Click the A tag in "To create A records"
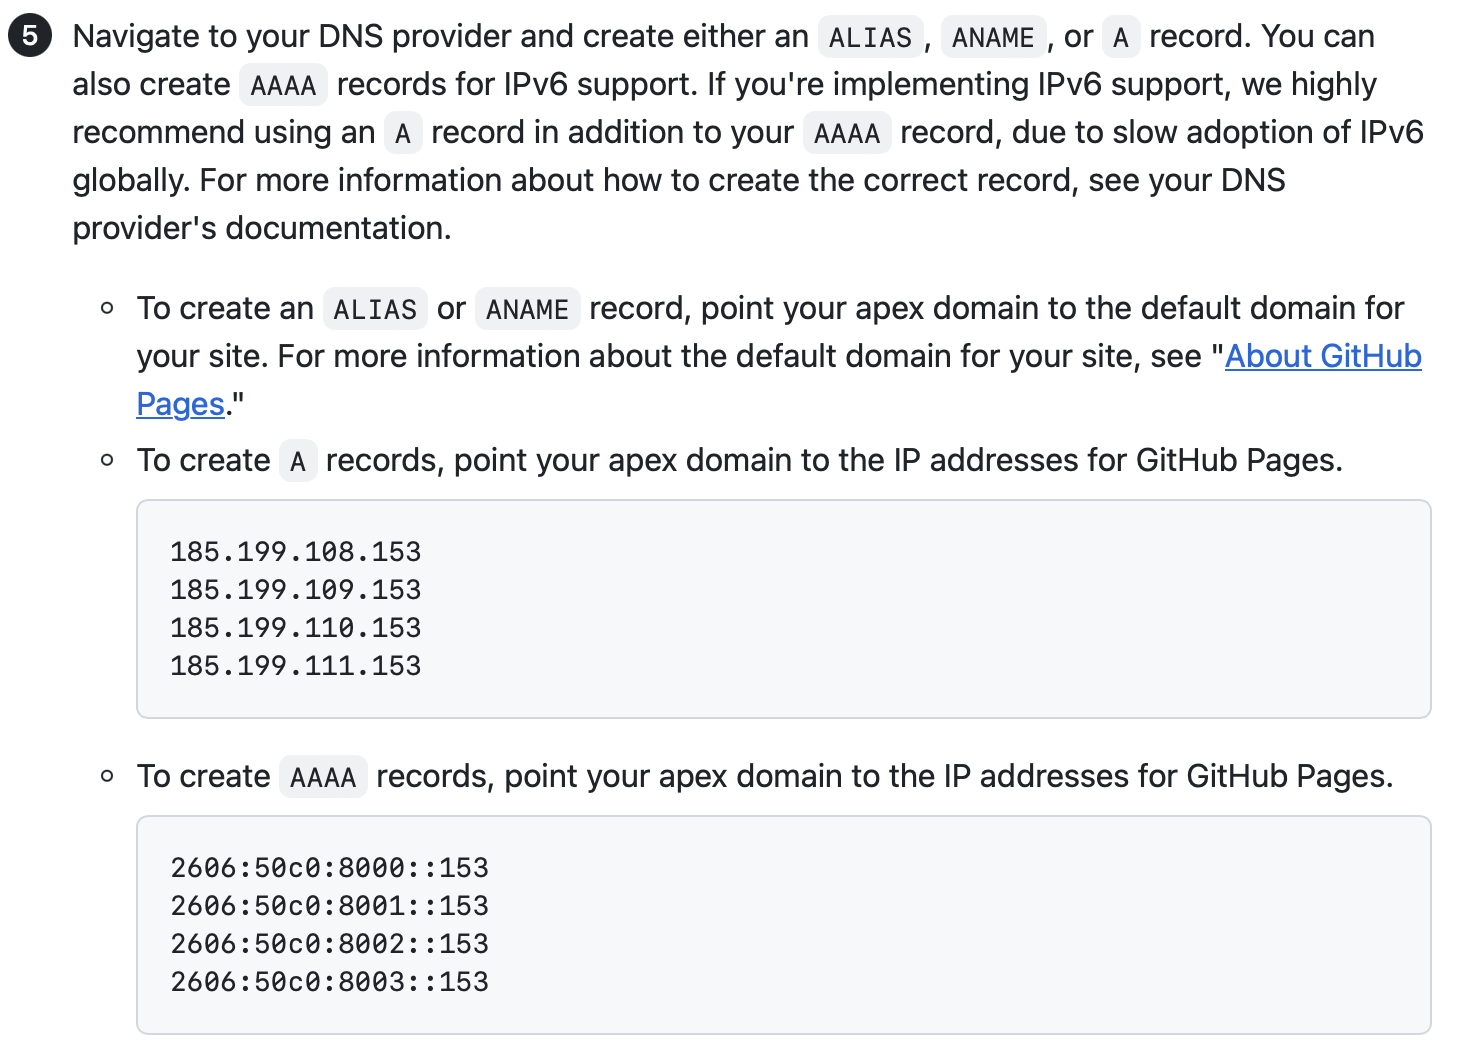This screenshot has width=1470, height=1050. tap(298, 462)
